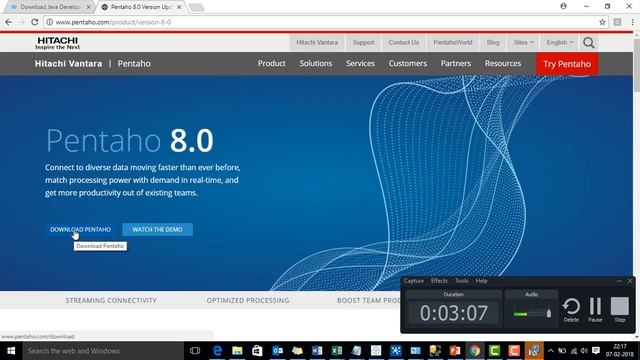Viewport: 640px width, 360px height.
Task: Open the Hitachi Vantara top link
Action: [317, 42]
